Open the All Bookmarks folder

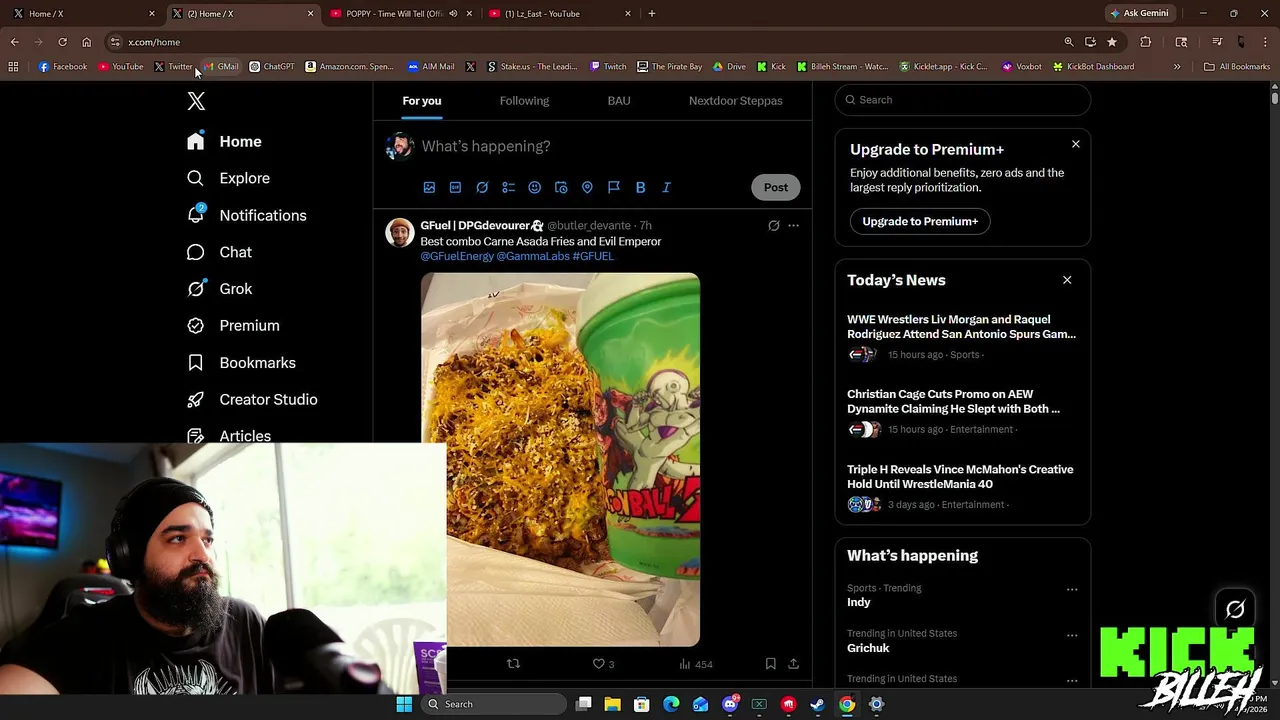pos(1237,67)
